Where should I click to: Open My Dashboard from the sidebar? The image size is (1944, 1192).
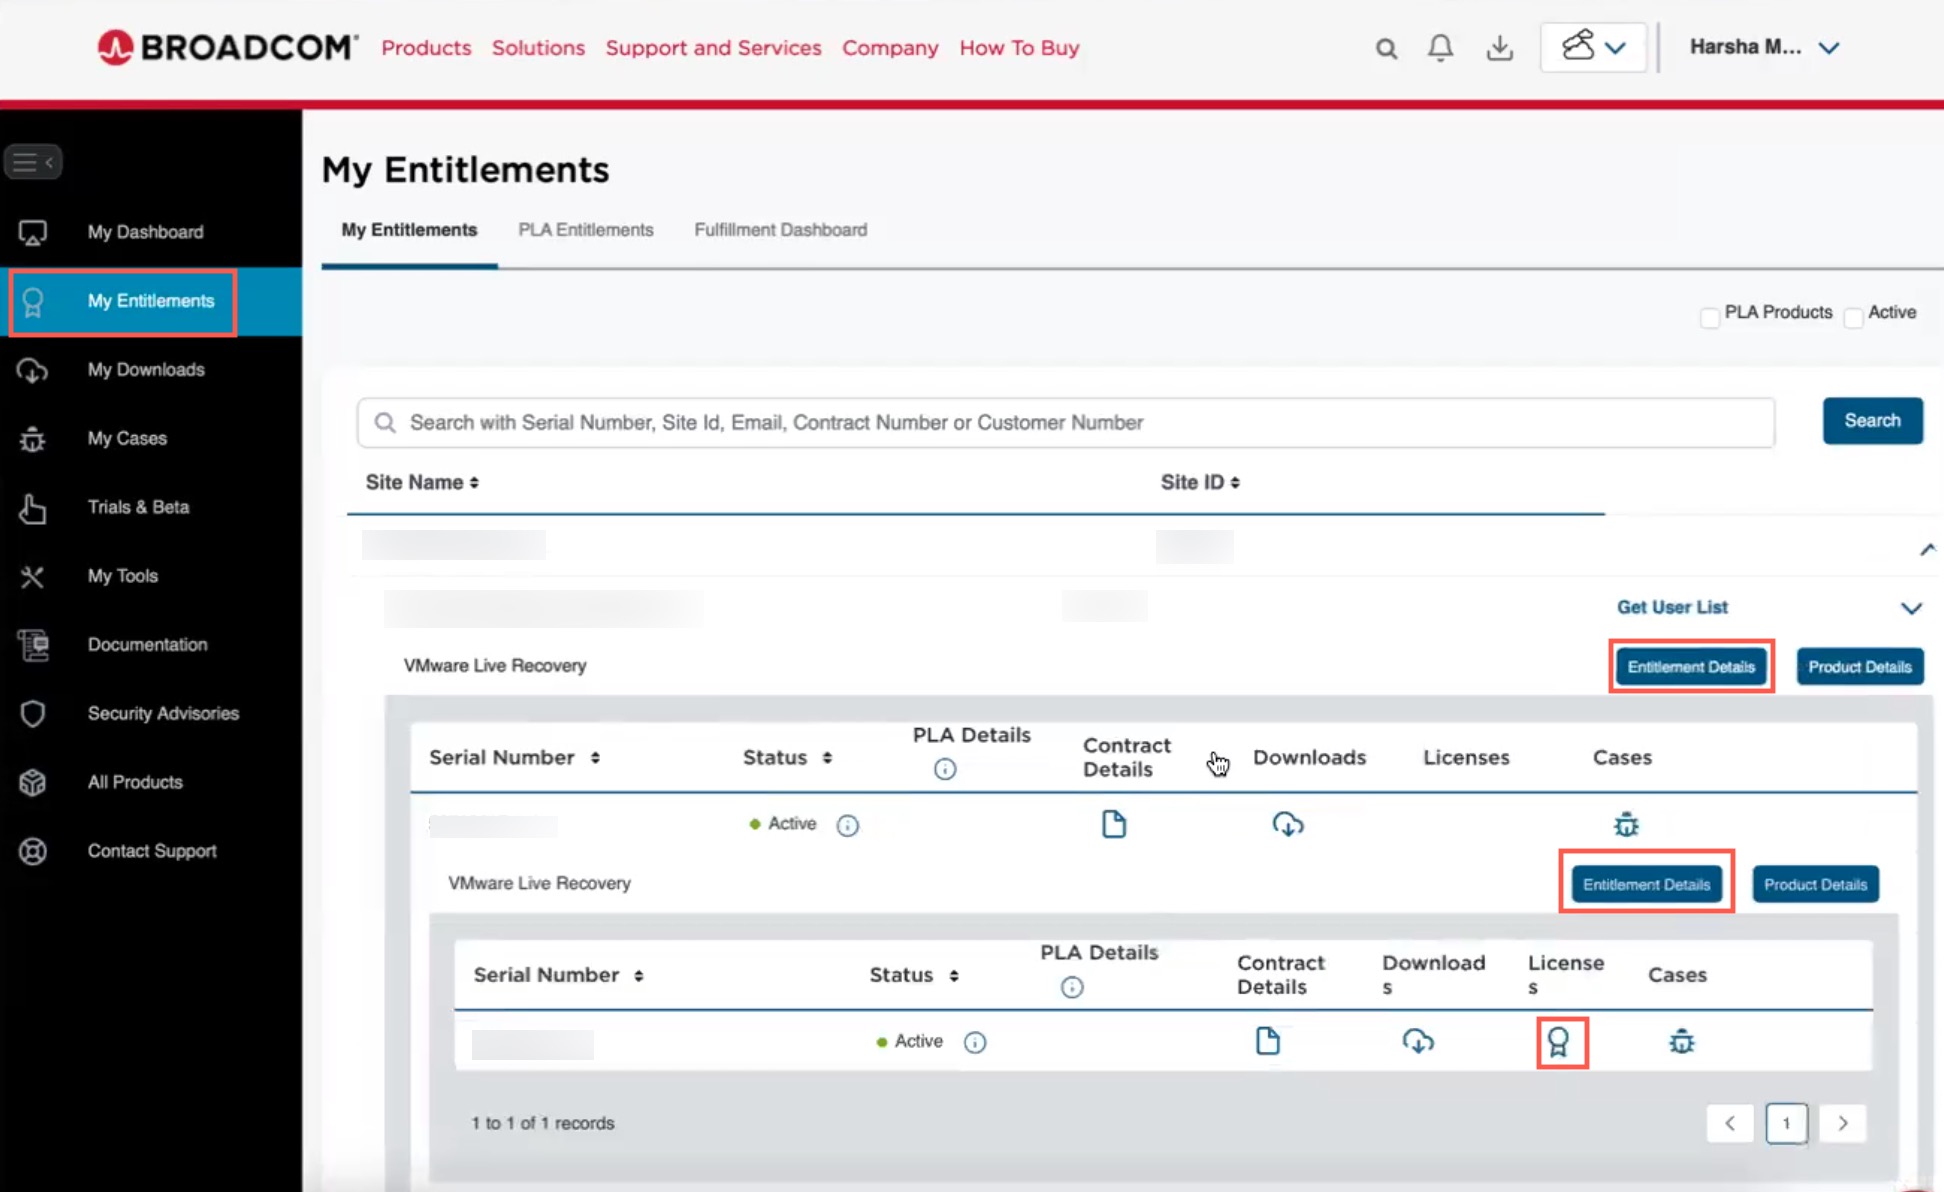(146, 232)
